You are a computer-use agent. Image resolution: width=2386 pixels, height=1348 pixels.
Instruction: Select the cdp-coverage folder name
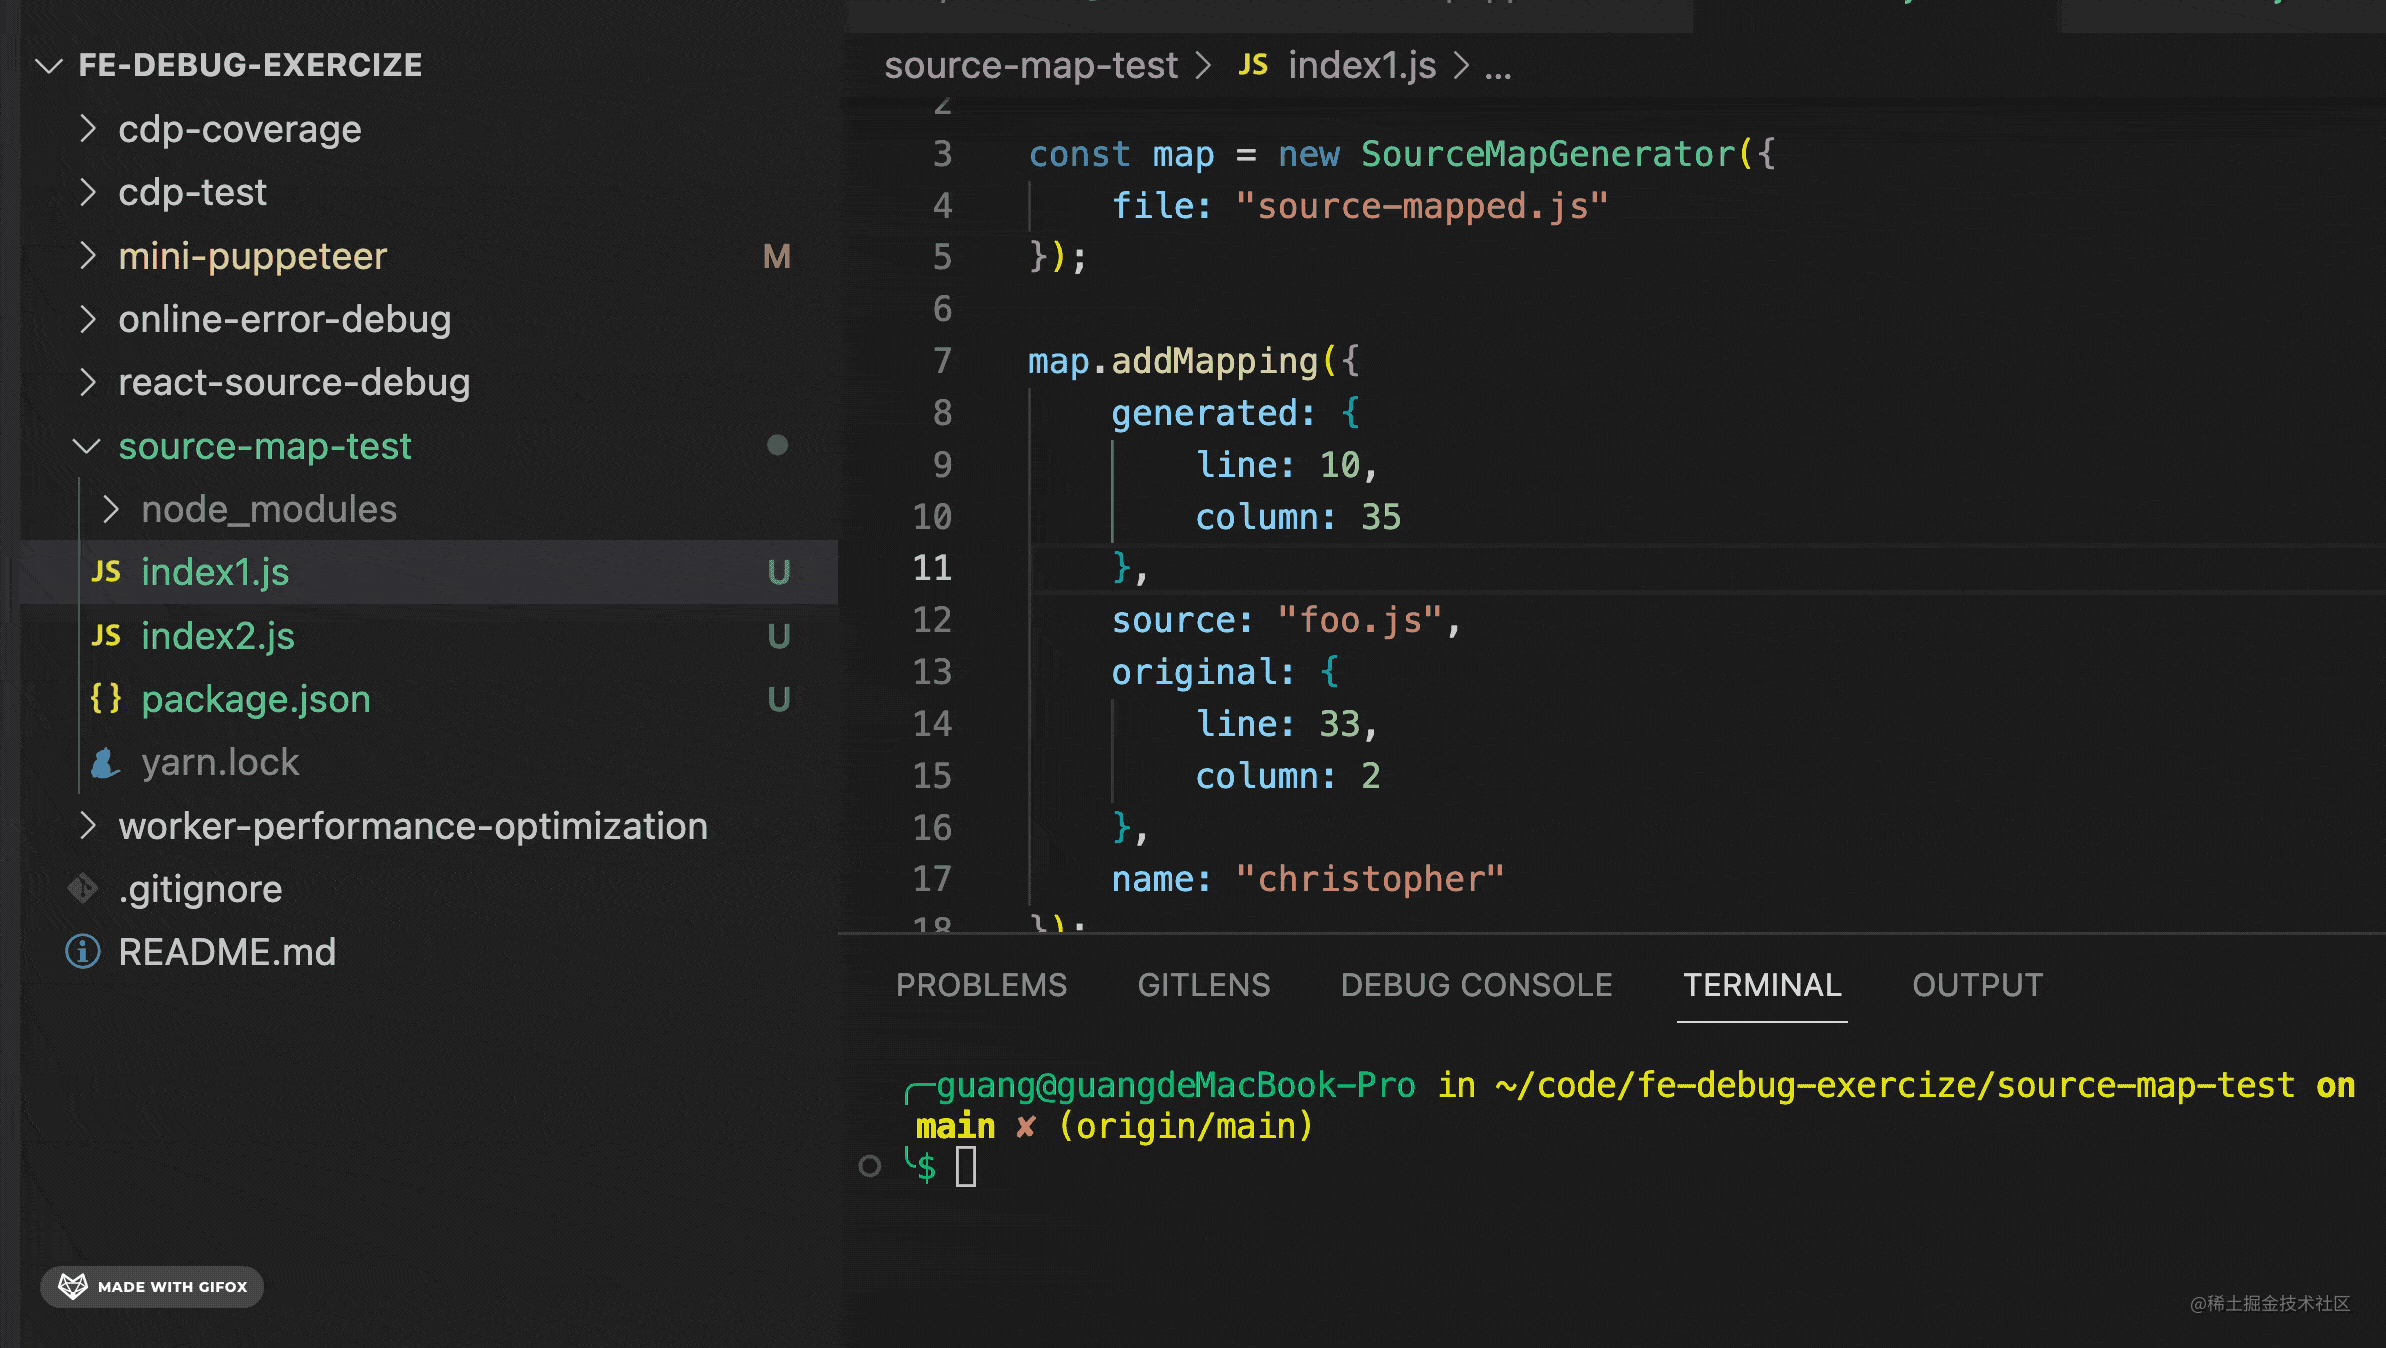240,129
